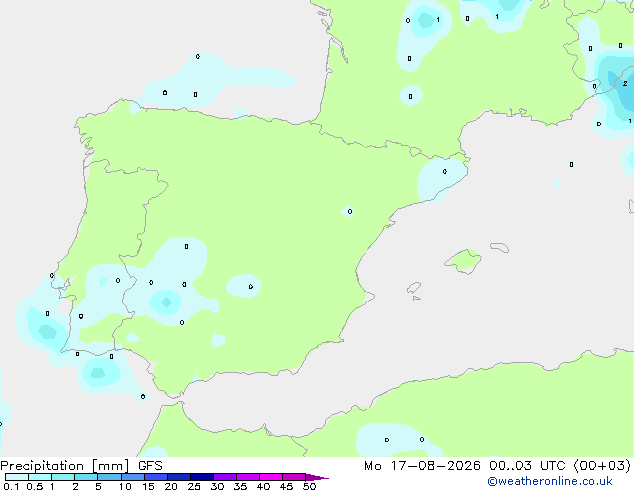Select the purple 30 to 35 mm swatch
634x490 pixels.
point(225,477)
